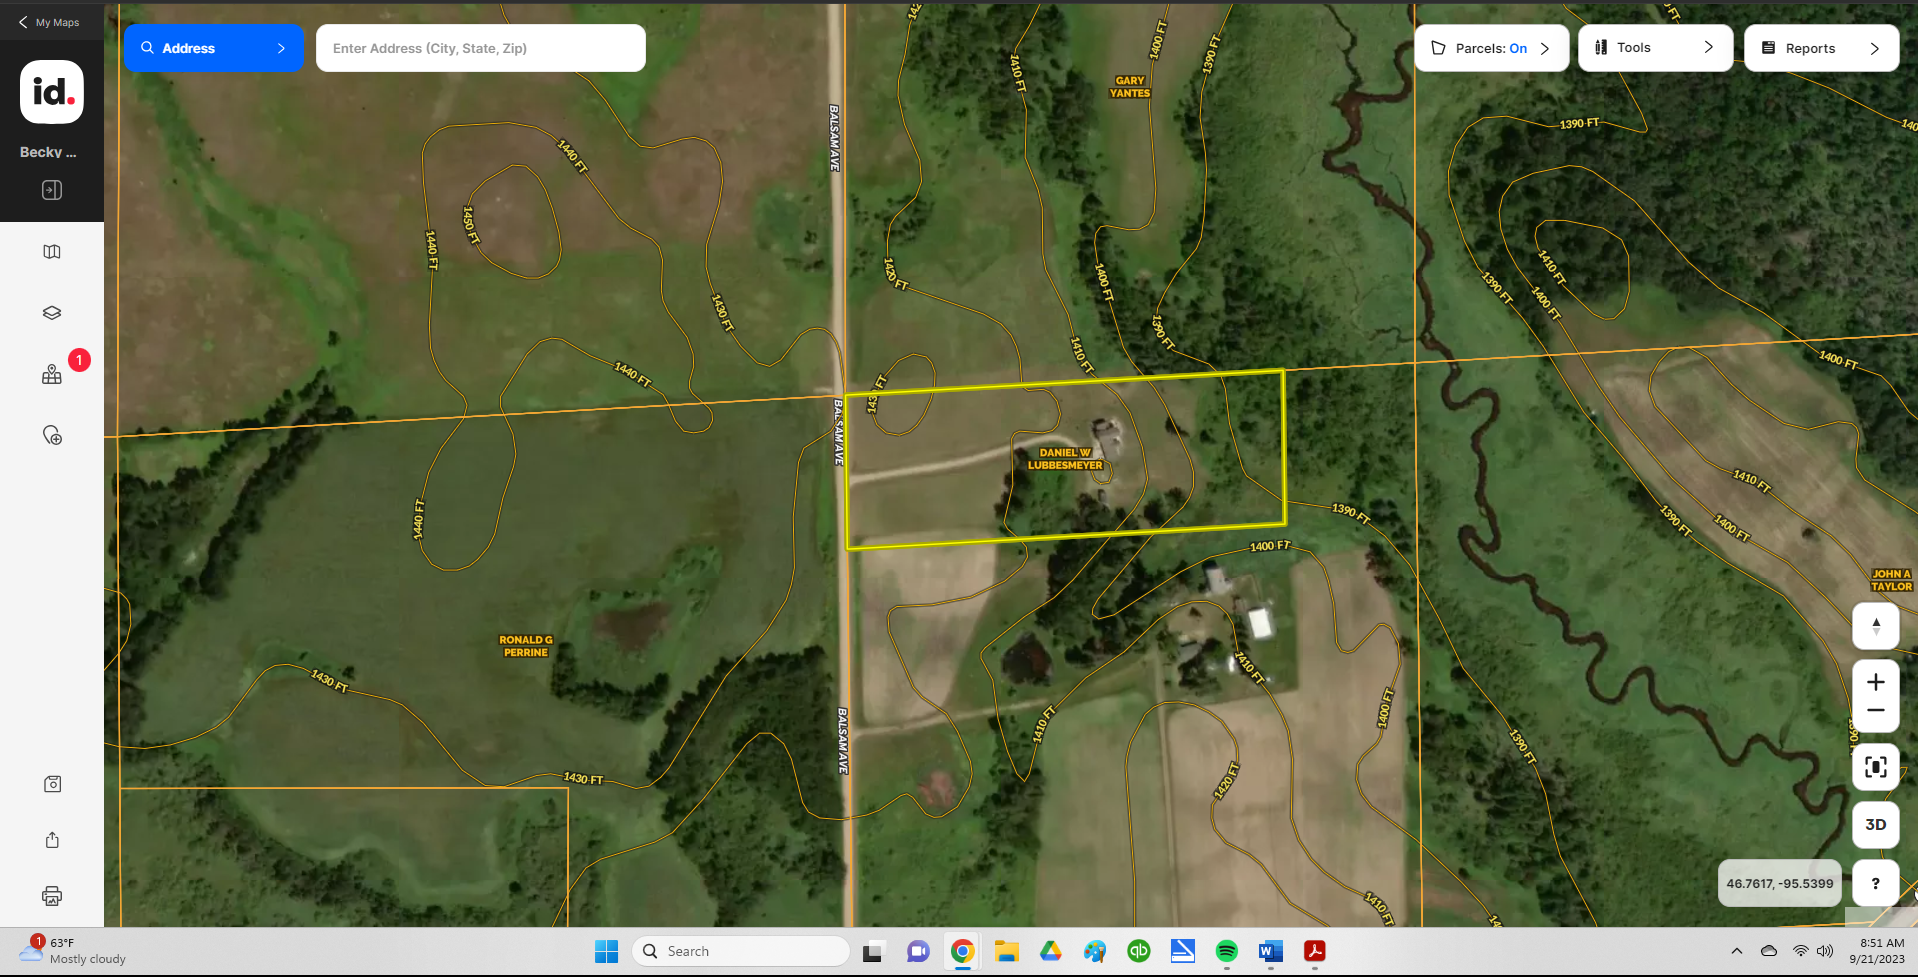This screenshot has height=977, width=1918.
Task: Reset map orientation with compass button
Action: 1875,626
